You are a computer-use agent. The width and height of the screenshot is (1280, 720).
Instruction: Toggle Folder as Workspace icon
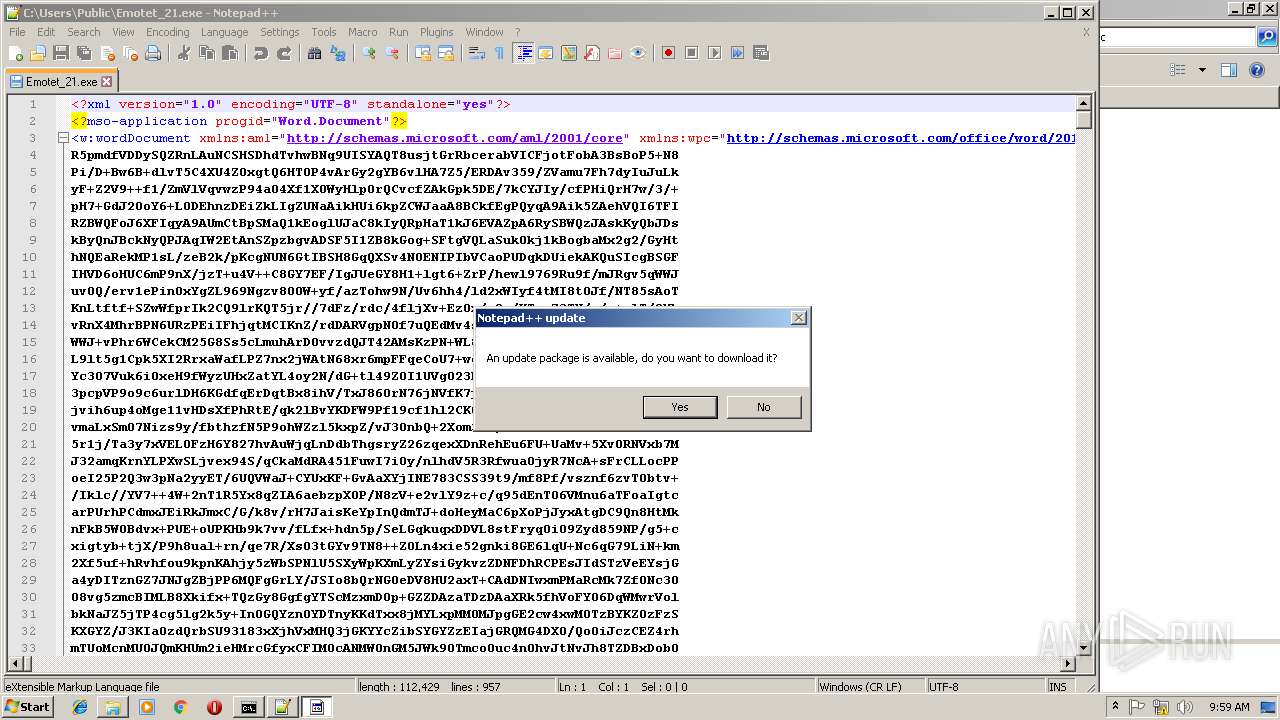point(615,53)
